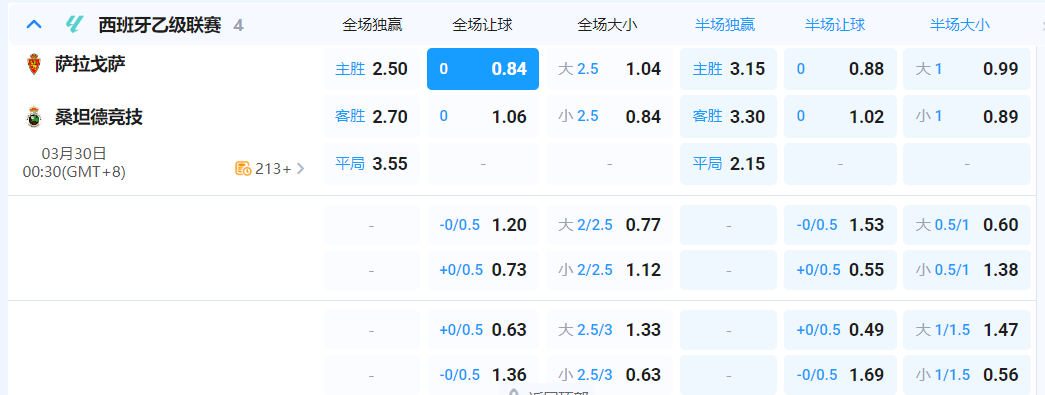Choose half-time handicap 0 at 1.02
The image size is (1045, 395).
click(x=840, y=117)
